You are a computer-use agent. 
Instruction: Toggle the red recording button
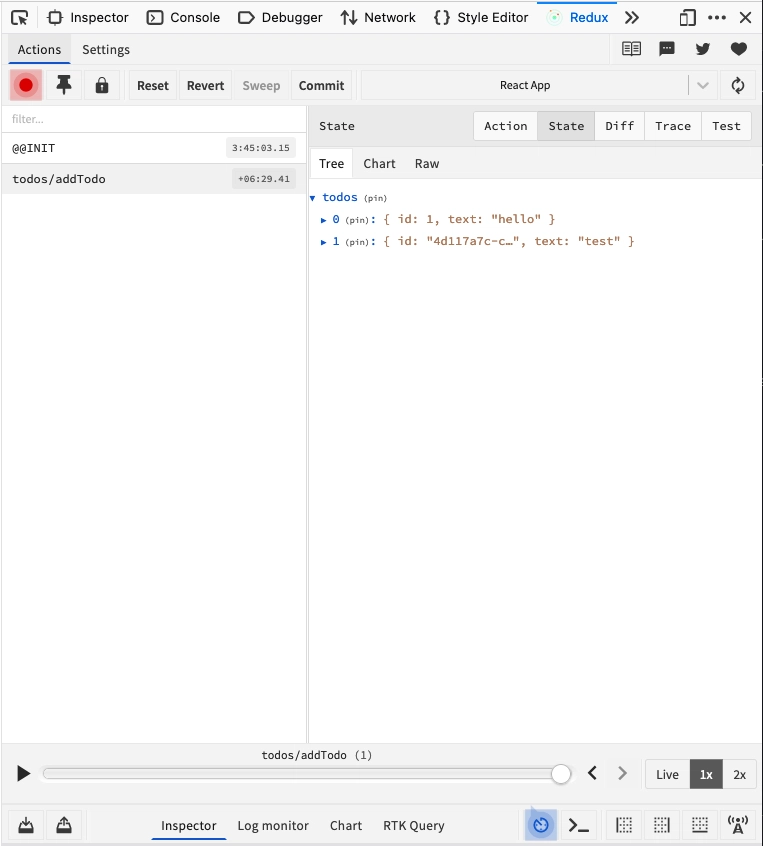26,85
